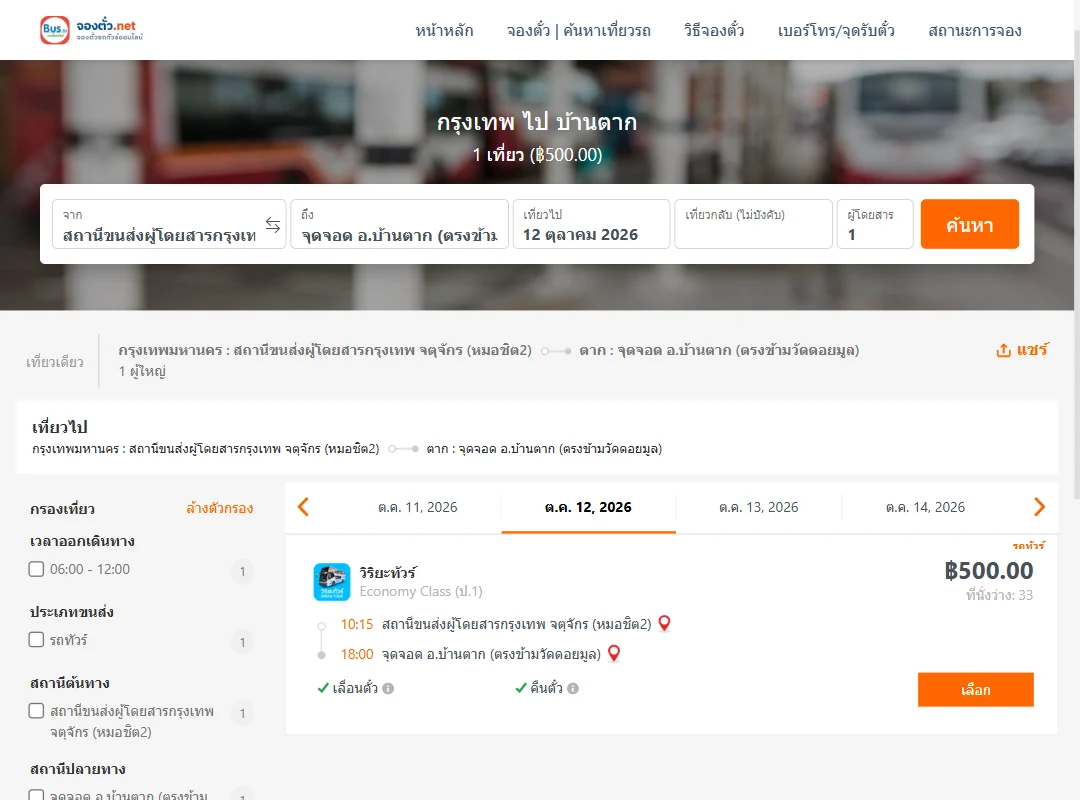The image size is (1080, 800).
Task: Open เบอร์โทร/จุดรับตั๋ว menu item
Action: pos(836,30)
